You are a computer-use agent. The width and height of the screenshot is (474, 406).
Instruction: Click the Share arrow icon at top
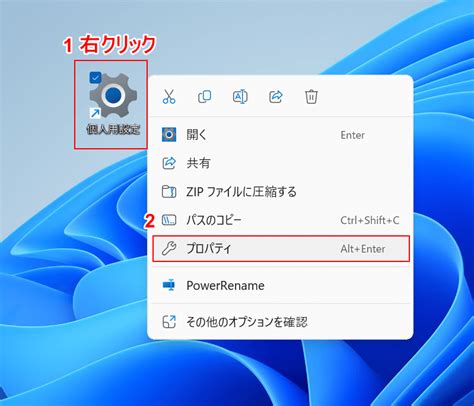pyautogui.click(x=276, y=97)
